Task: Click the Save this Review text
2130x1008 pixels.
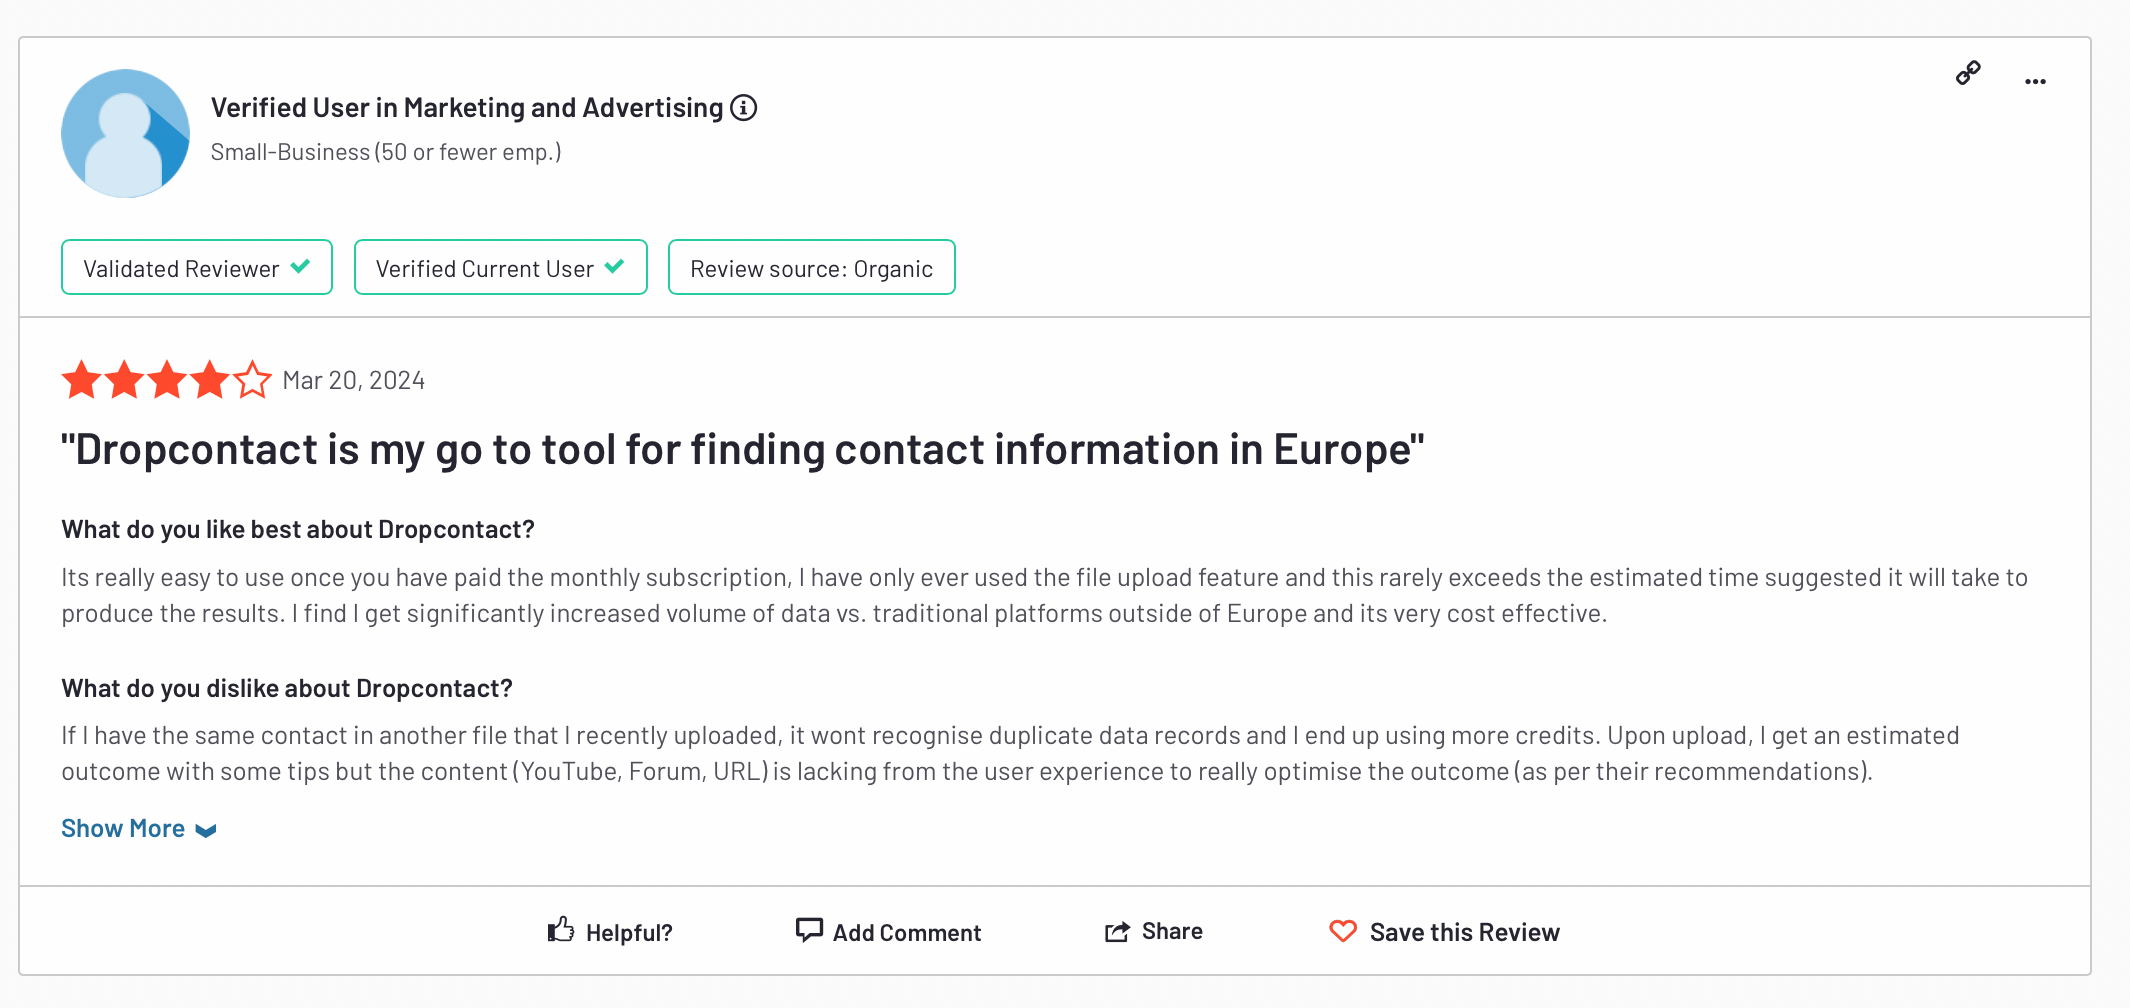Action: (x=1464, y=932)
